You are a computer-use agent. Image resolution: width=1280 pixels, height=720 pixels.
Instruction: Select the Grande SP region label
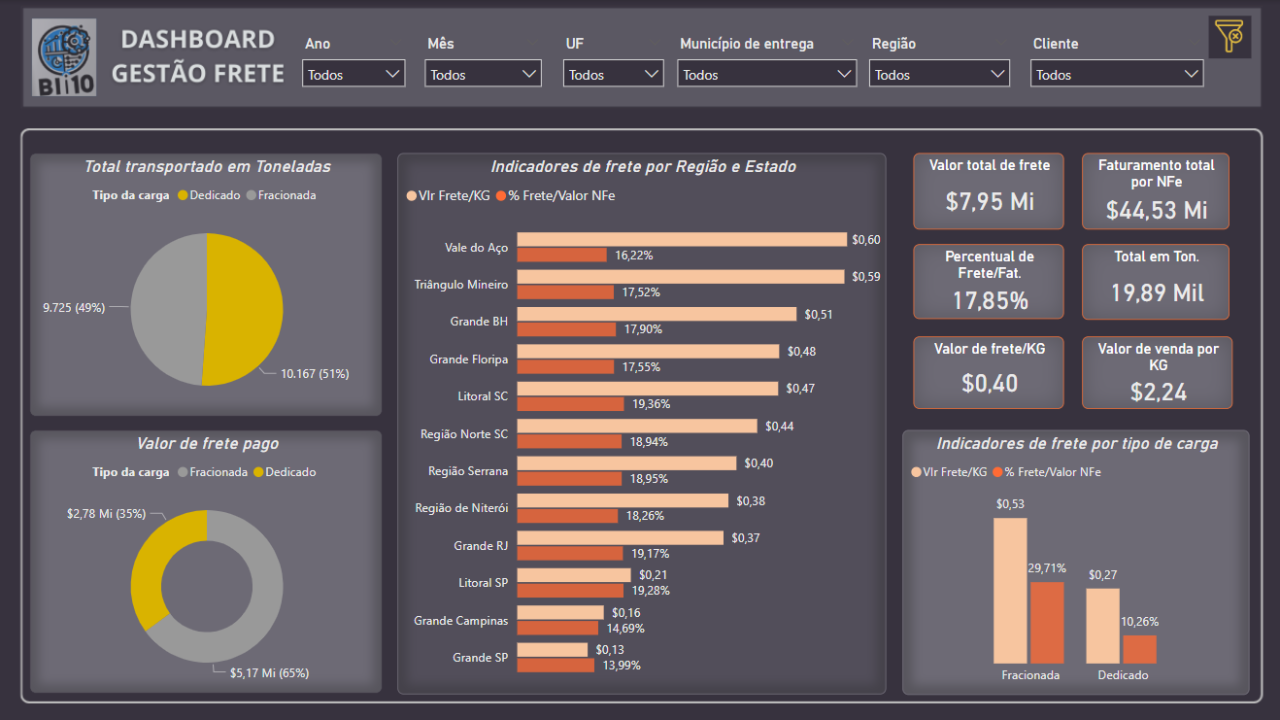click(x=480, y=658)
